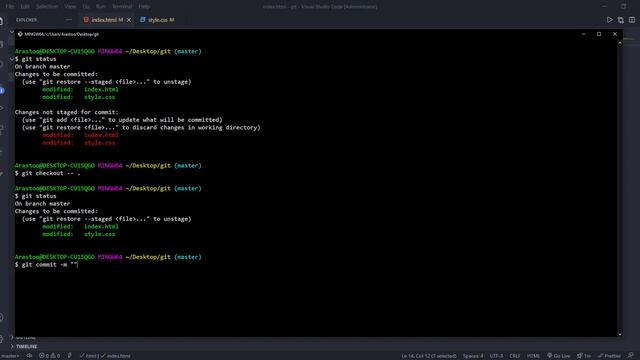Open the Terminal menu
The image size is (640, 360).
(x=122, y=7)
